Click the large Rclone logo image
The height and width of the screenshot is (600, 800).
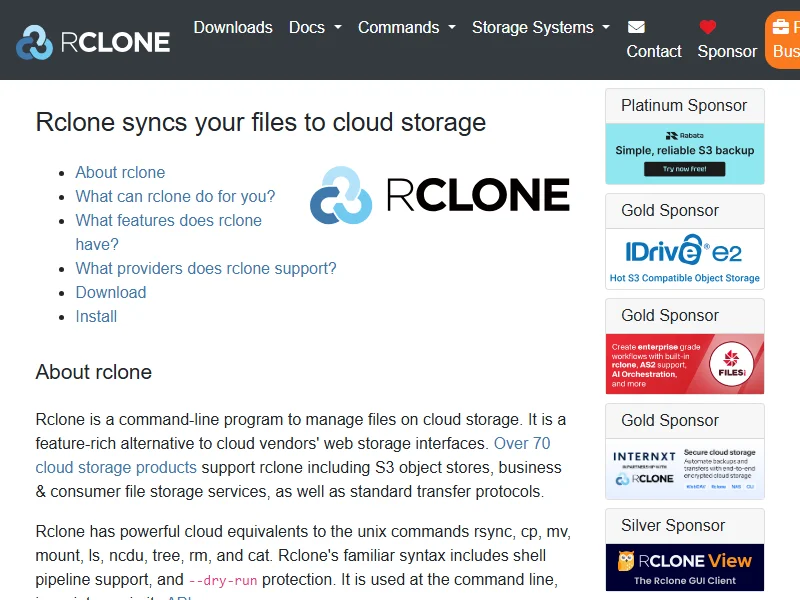(x=440, y=194)
